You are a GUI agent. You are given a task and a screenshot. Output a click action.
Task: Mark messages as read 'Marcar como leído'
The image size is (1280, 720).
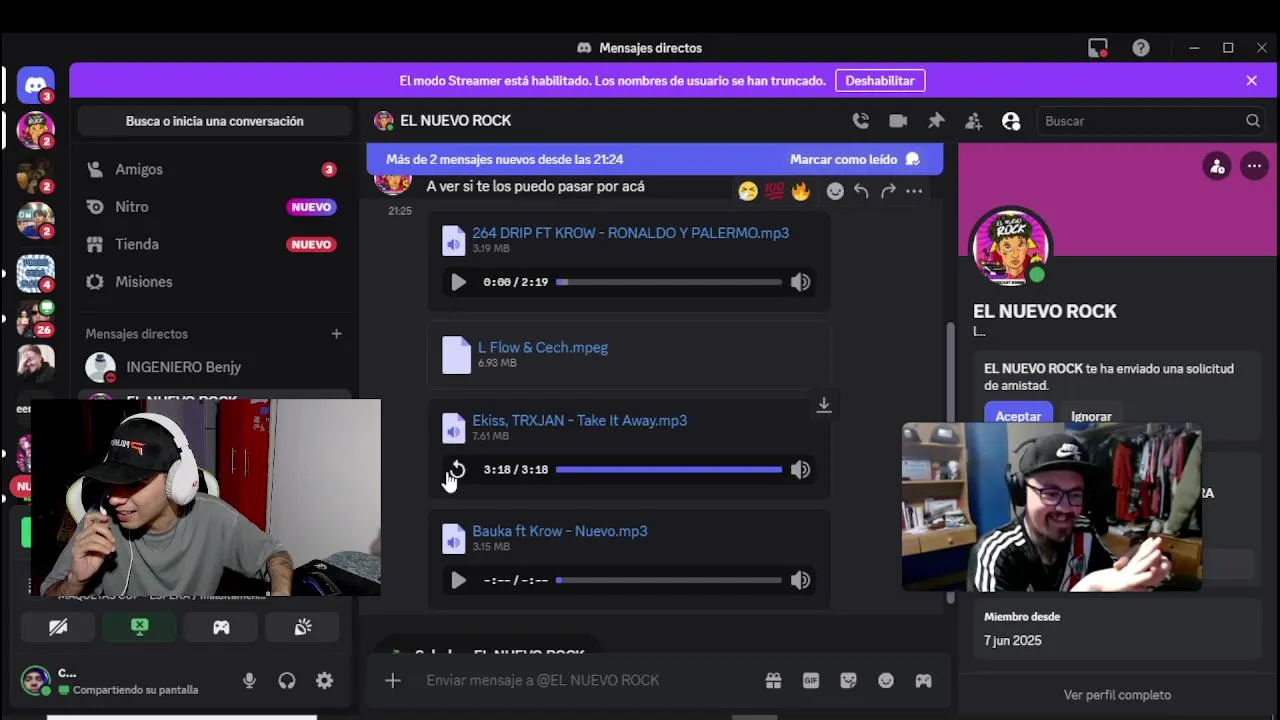click(854, 159)
